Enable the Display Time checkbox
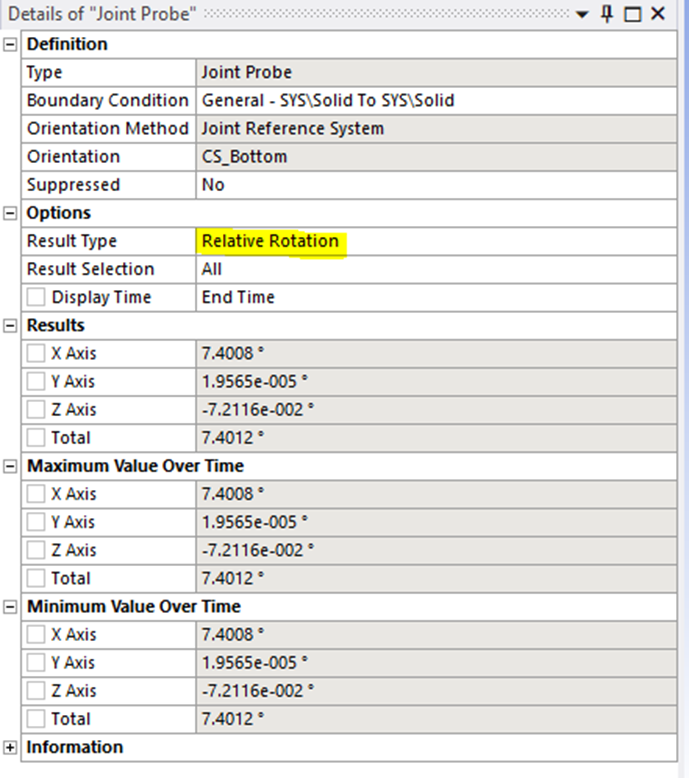The width and height of the screenshot is (689, 778). tap(36, 297)
